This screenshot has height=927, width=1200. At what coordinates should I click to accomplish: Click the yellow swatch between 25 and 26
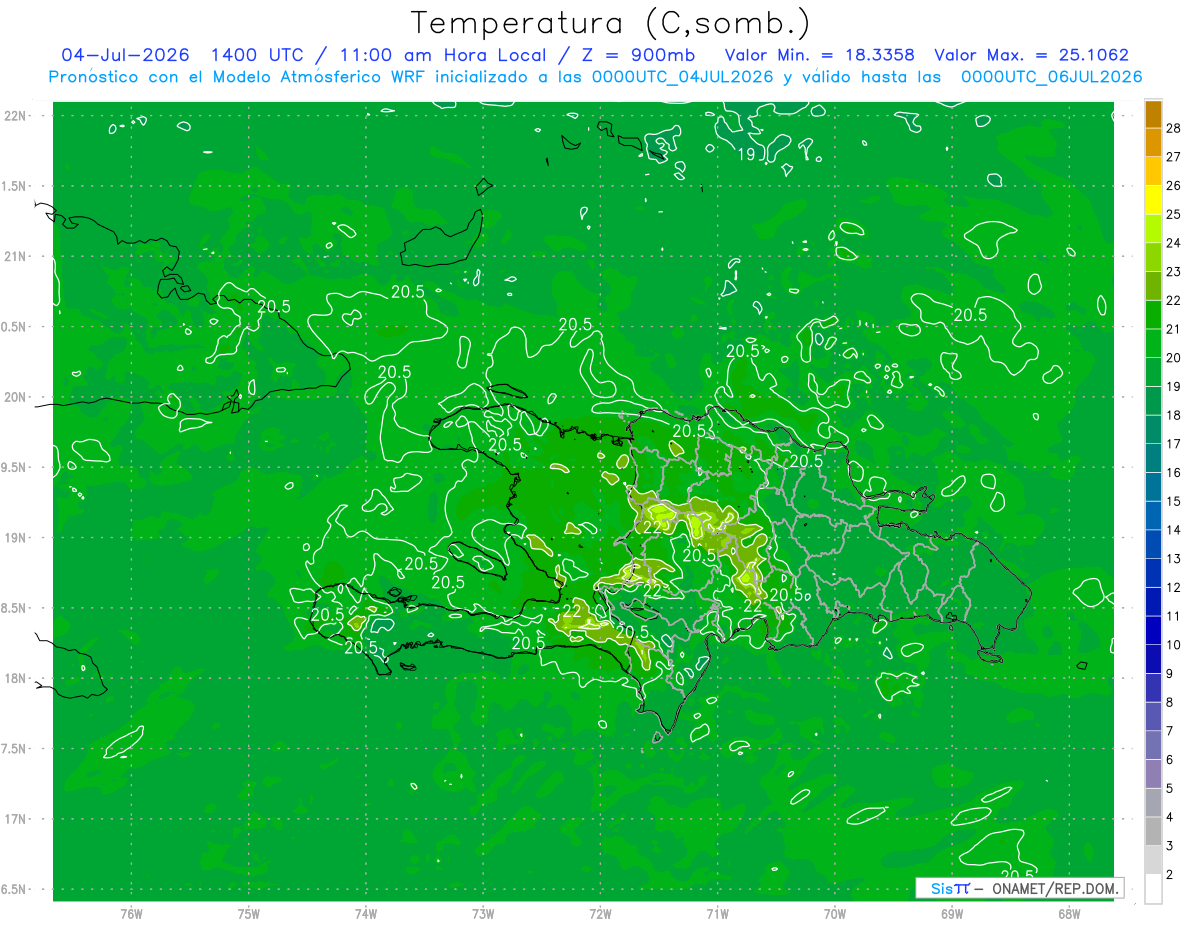tap(1153, 200)
